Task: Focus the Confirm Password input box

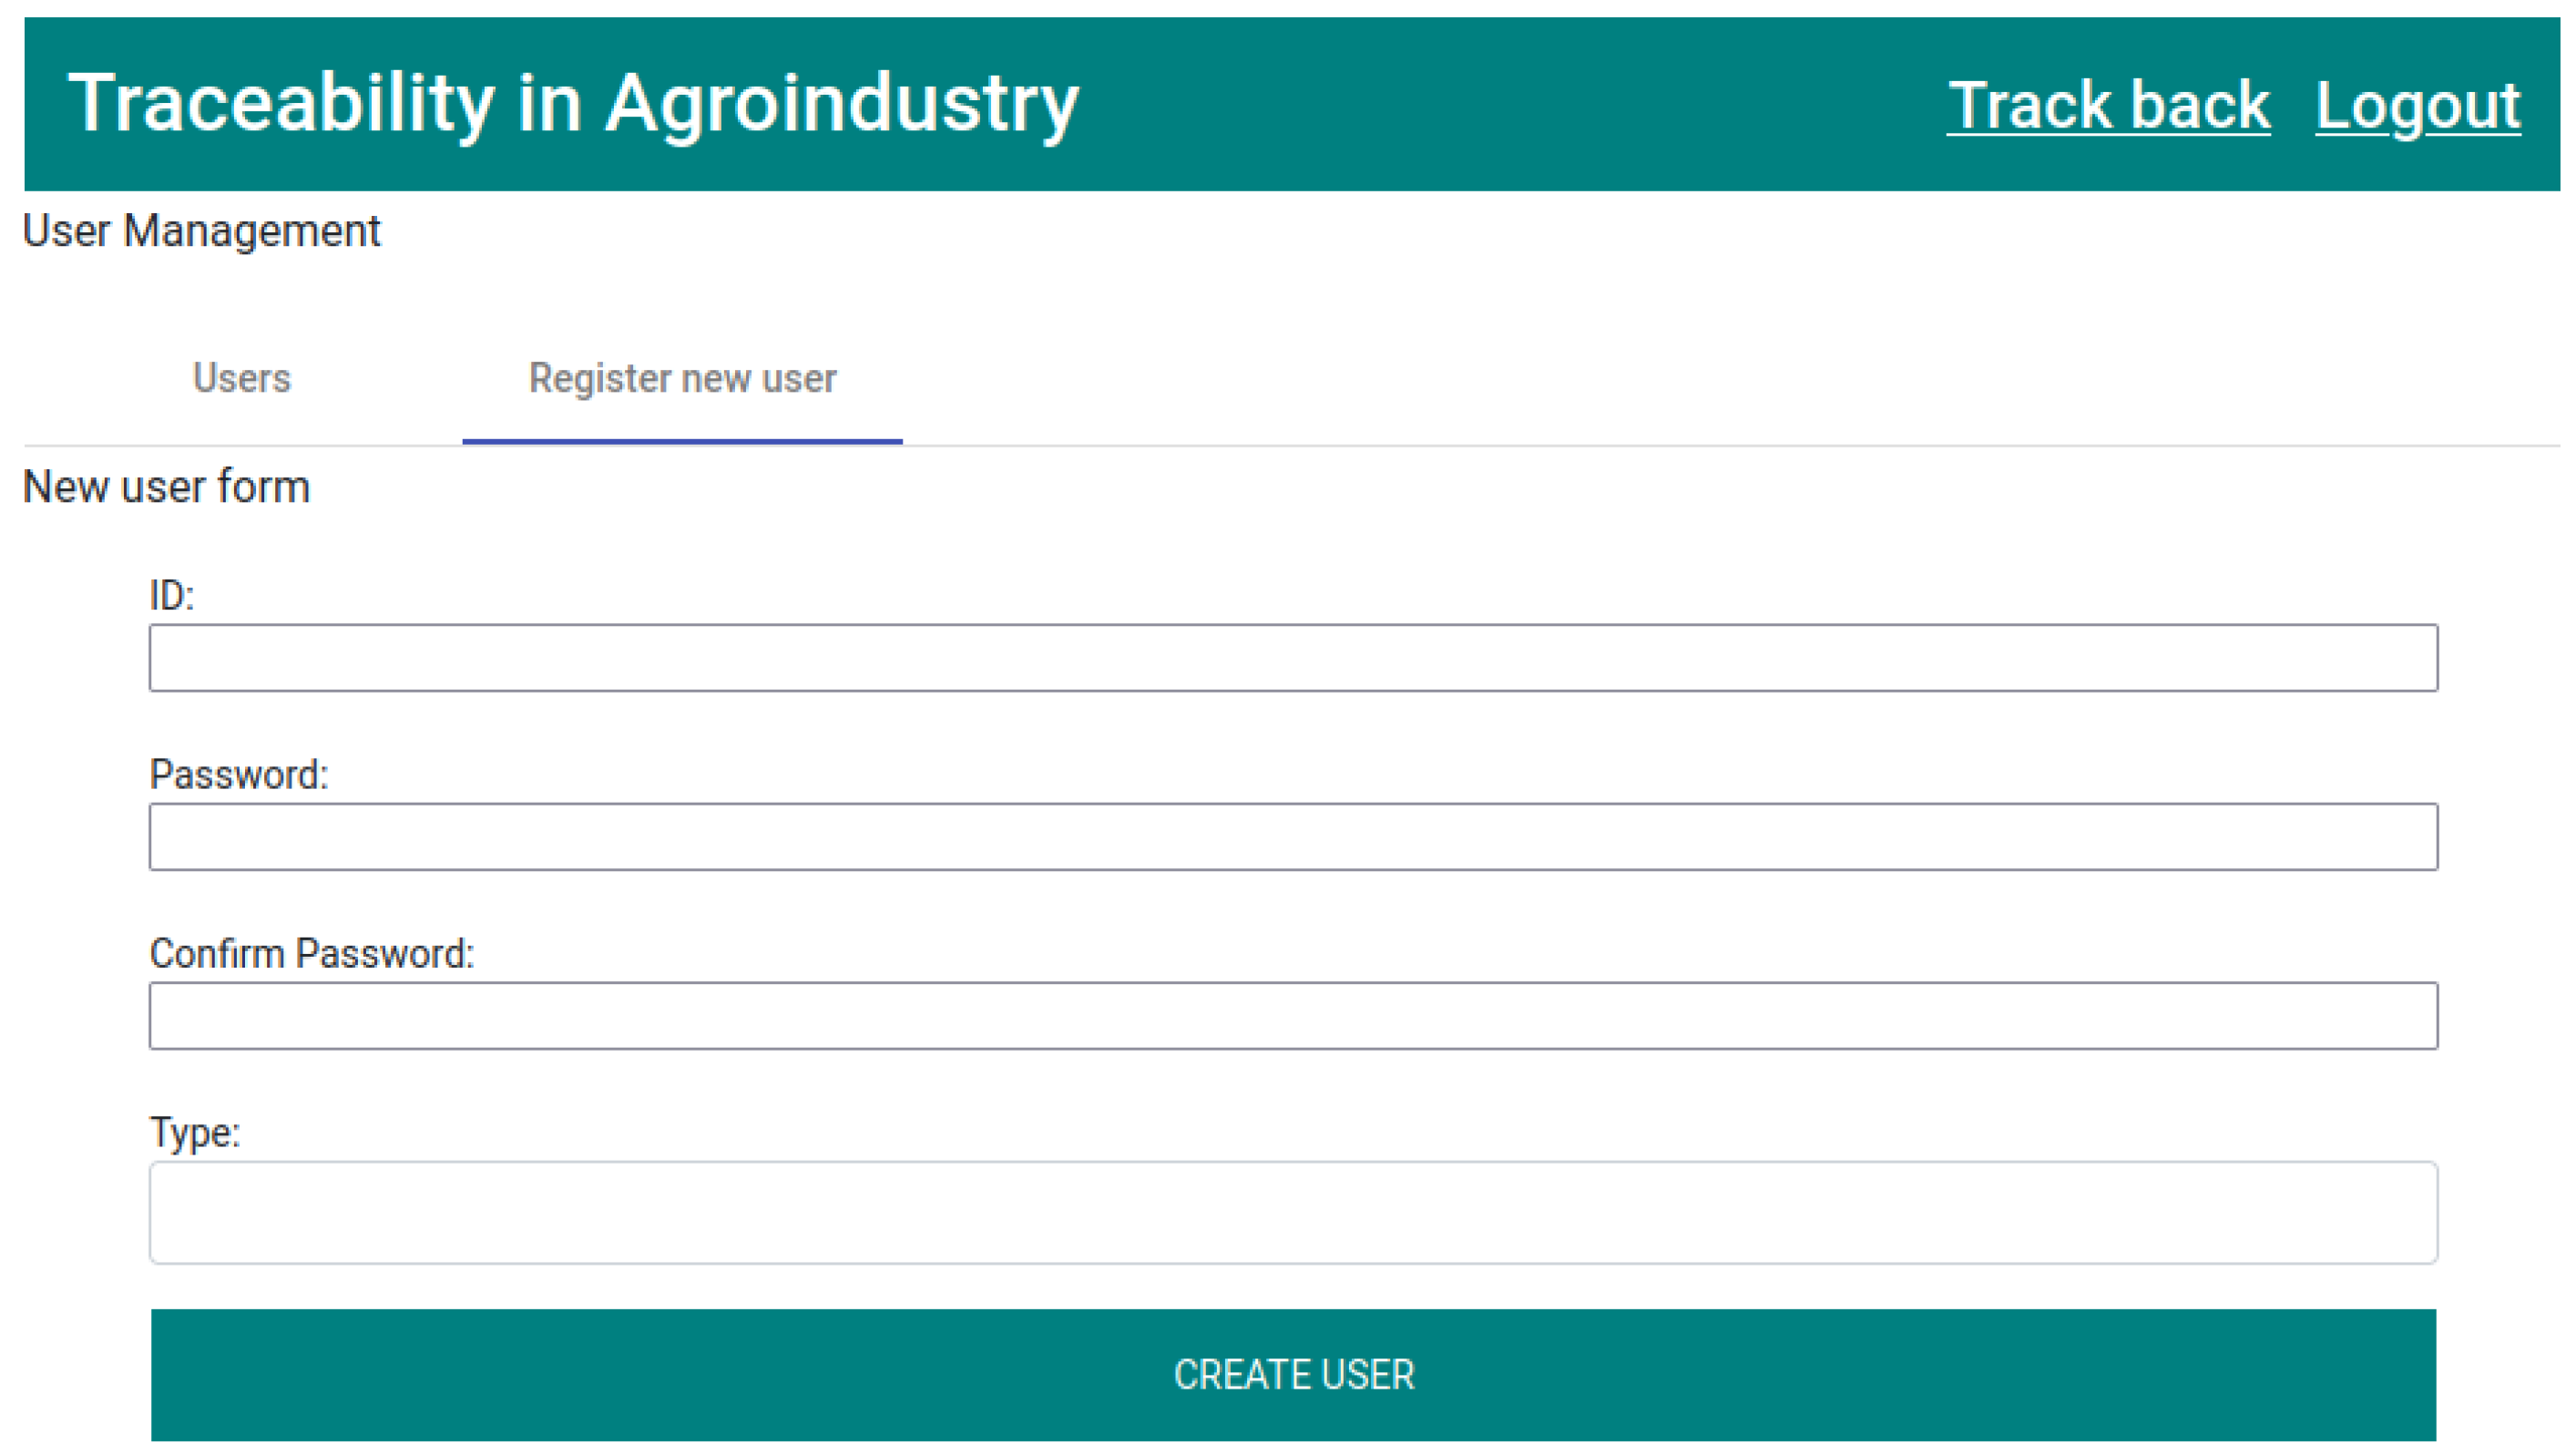Action: click(x=1293, y=1016)
